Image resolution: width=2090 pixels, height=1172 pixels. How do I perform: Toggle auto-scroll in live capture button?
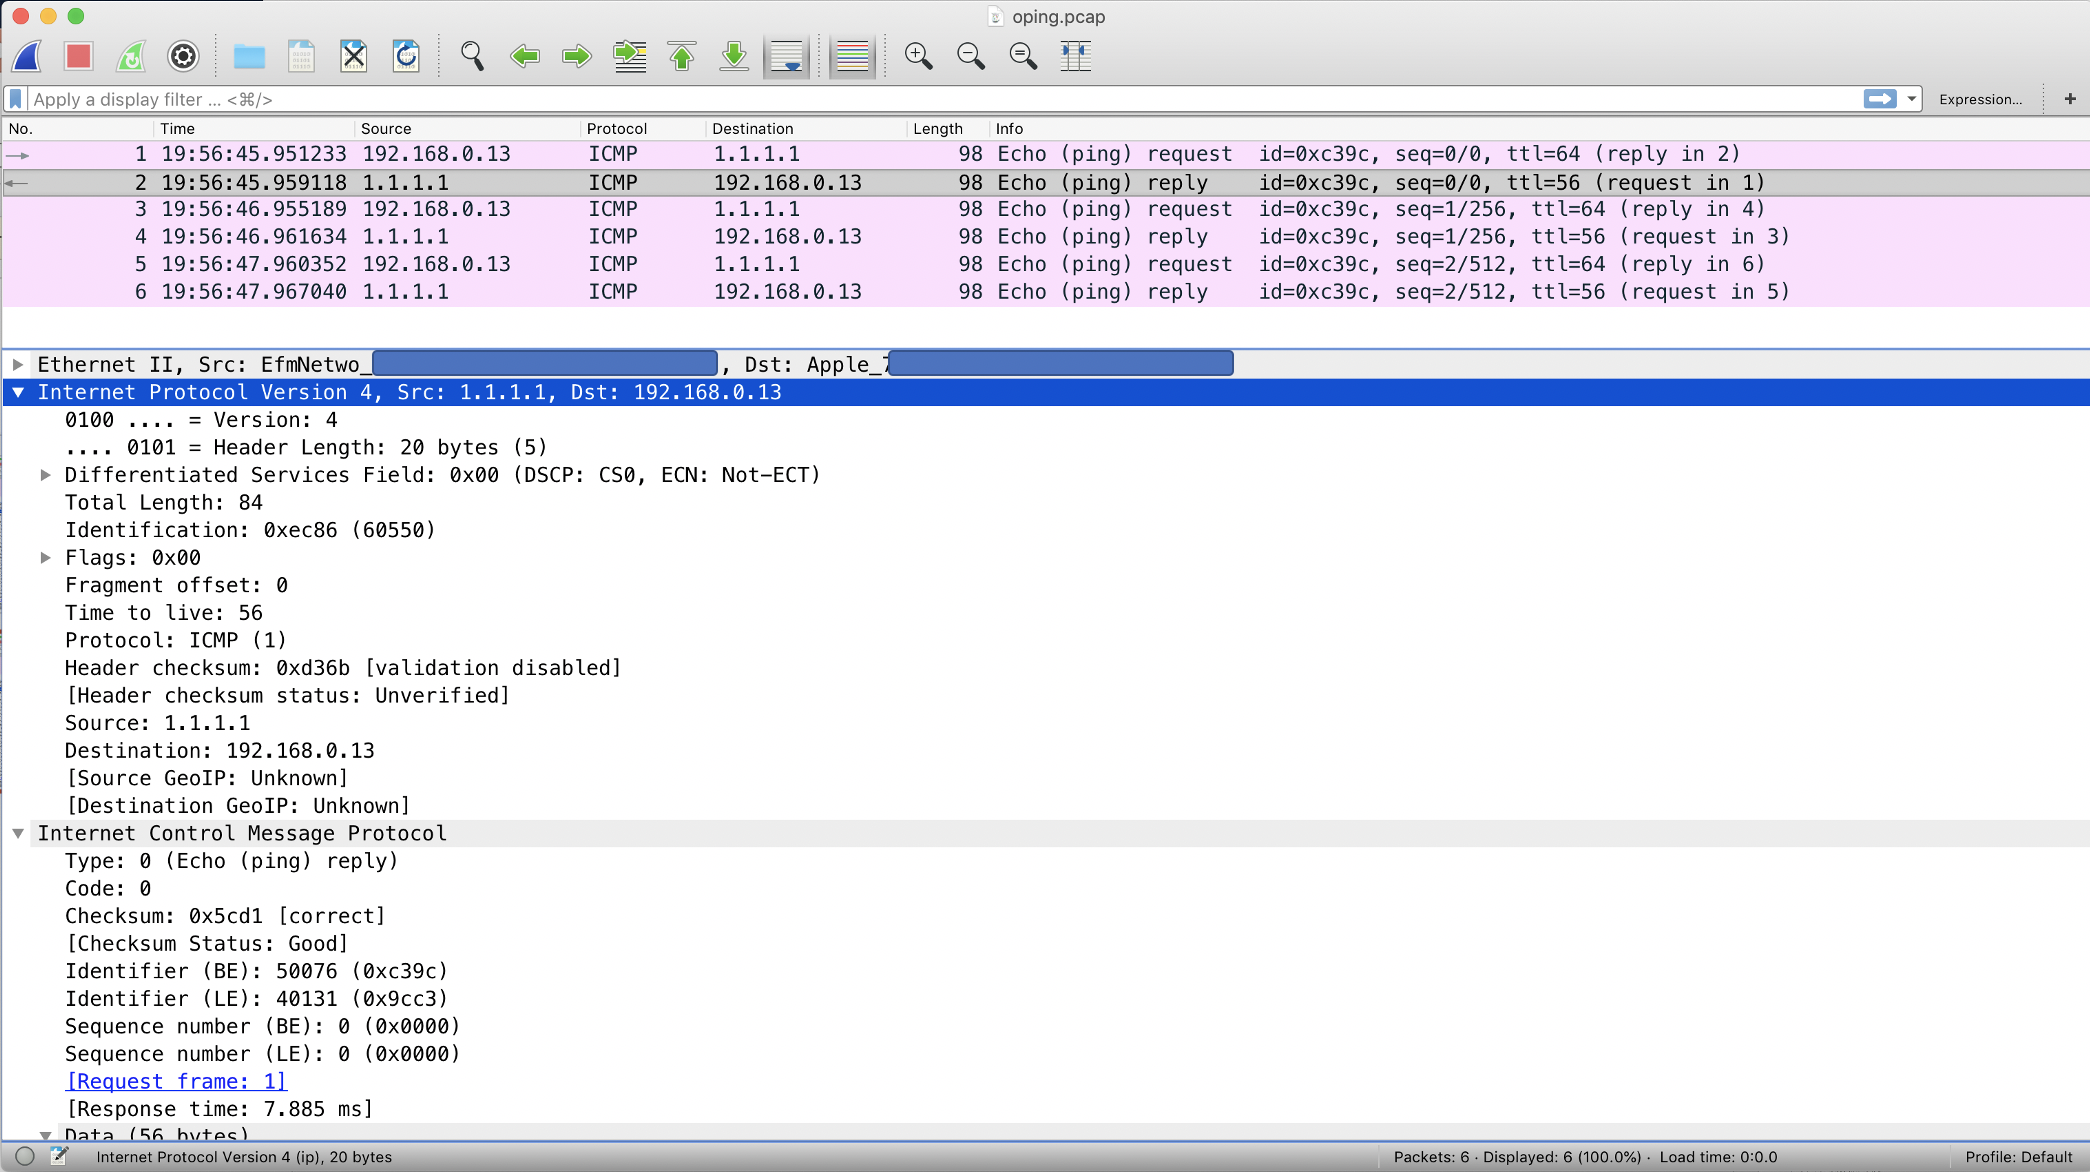(x=787, y=56)
